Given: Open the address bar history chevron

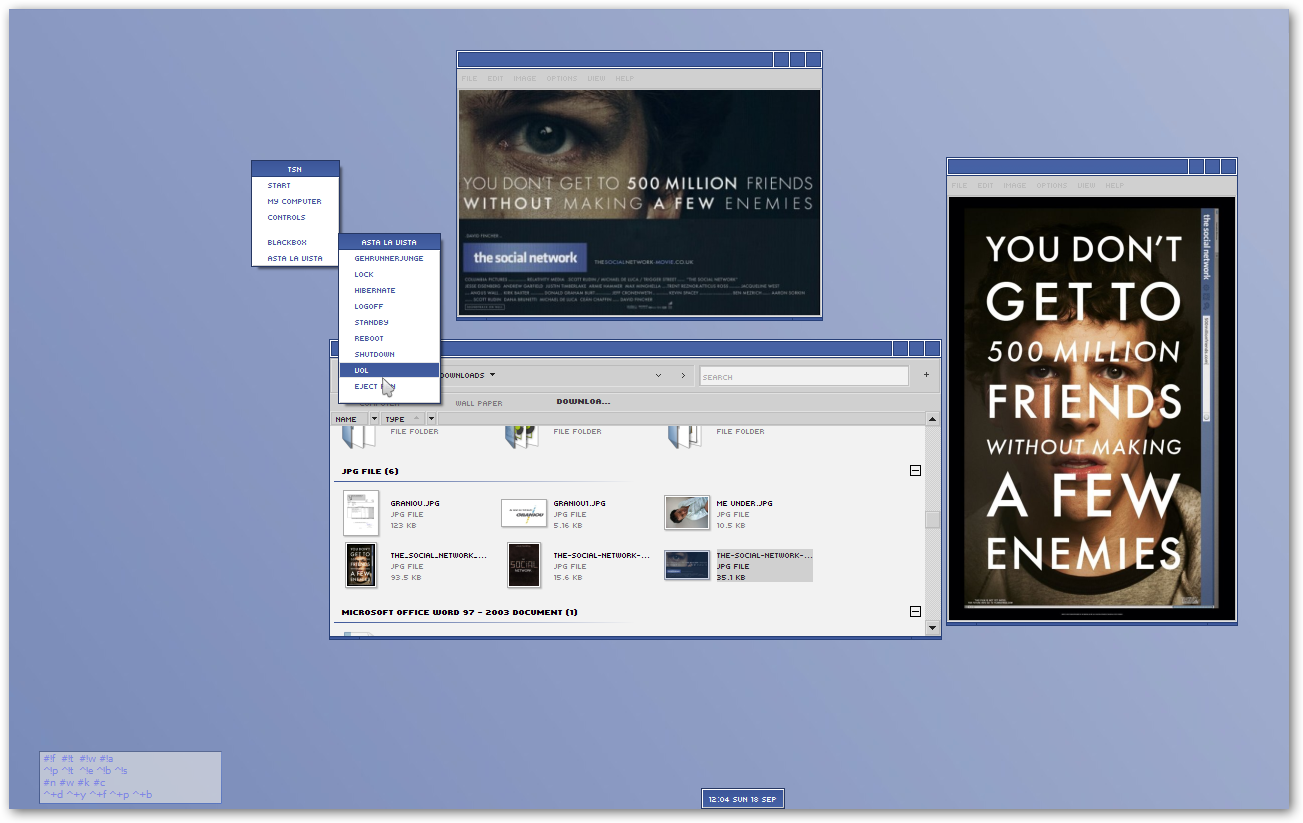Looking at the screenshot, I should tap(658, 376).
